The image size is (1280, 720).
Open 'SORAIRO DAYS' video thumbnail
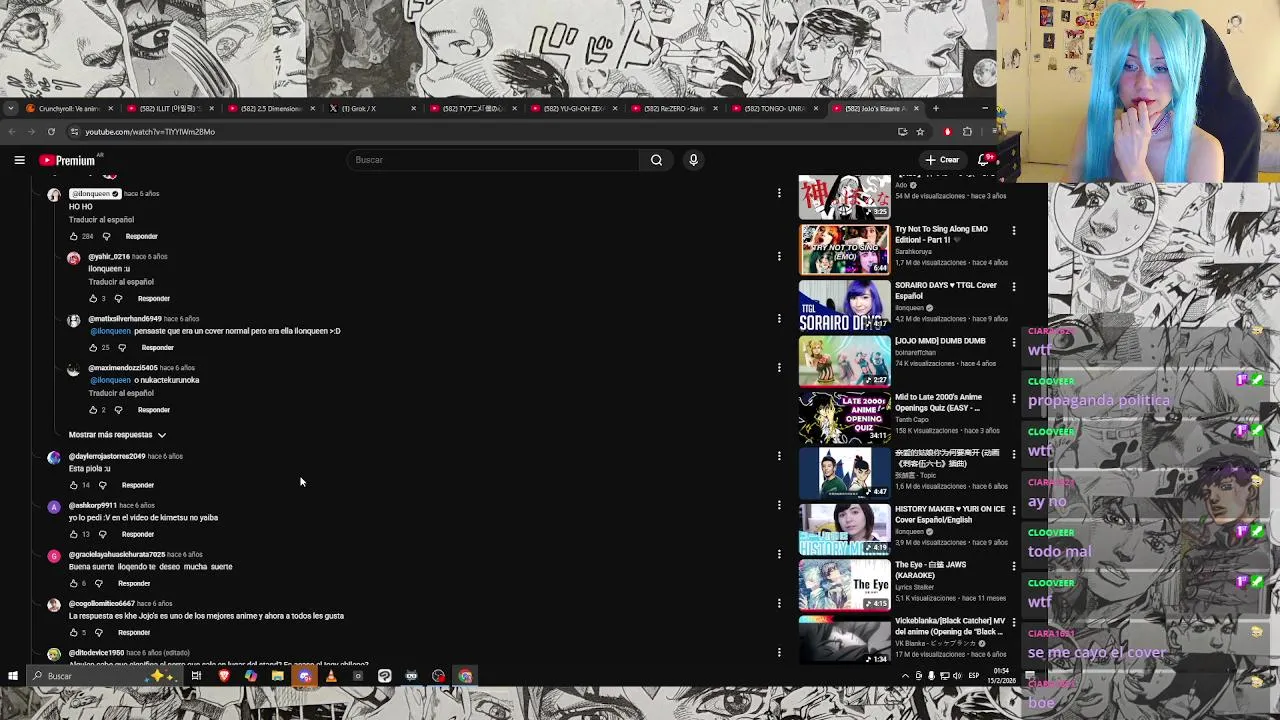[844, 305]
